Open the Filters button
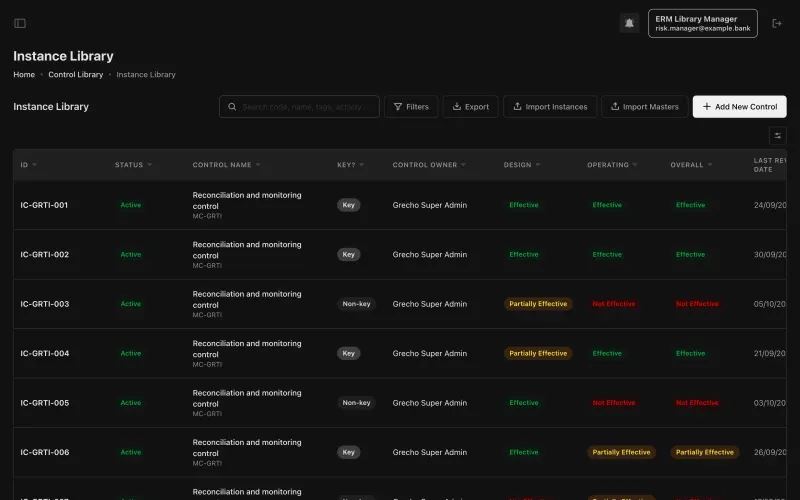Viewport: 800px width, 500px height. [x=411, y=107]
